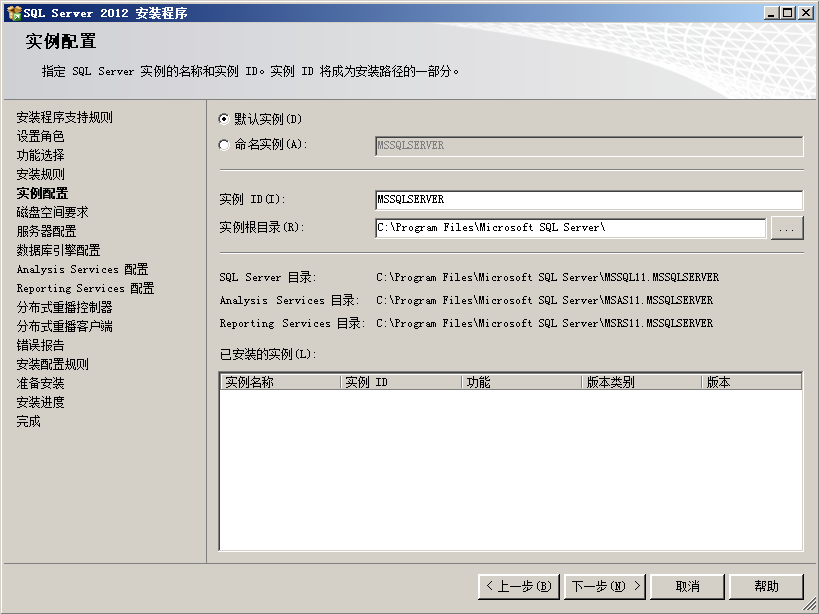This screenshot has height=614, width=819.
Task: Click the 服务器配置 step in sidebar
Action: point(46,231)
